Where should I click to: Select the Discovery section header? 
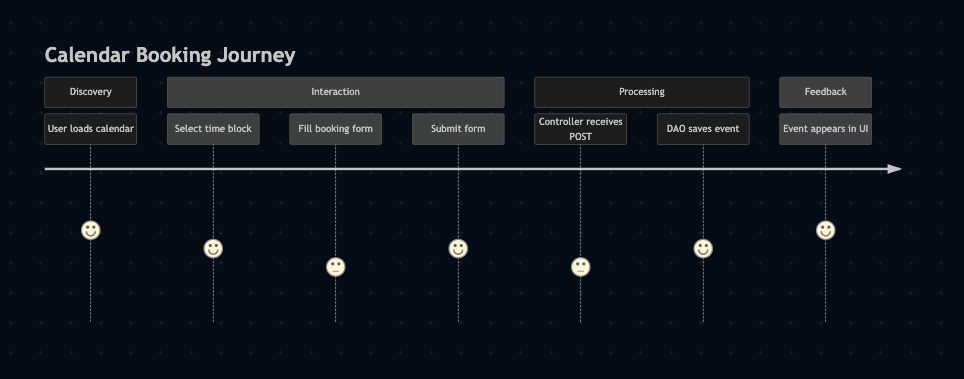point(90,92)
